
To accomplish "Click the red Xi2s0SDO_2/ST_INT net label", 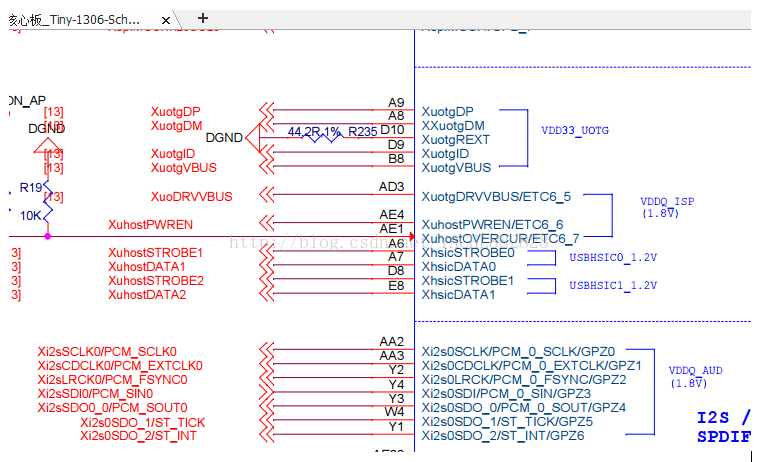I will coord(138,436).
